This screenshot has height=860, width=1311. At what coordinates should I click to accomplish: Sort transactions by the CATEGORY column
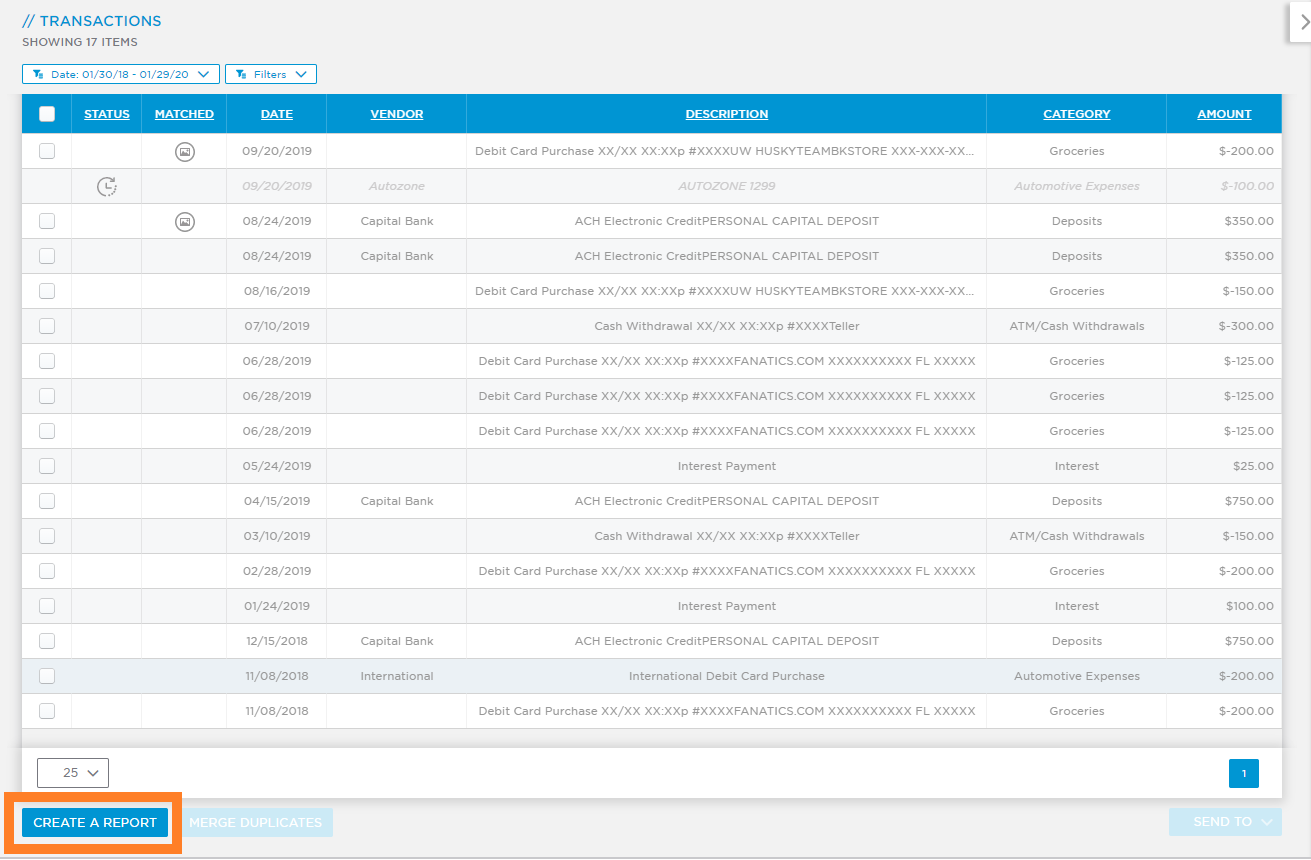click(1076, 113)
